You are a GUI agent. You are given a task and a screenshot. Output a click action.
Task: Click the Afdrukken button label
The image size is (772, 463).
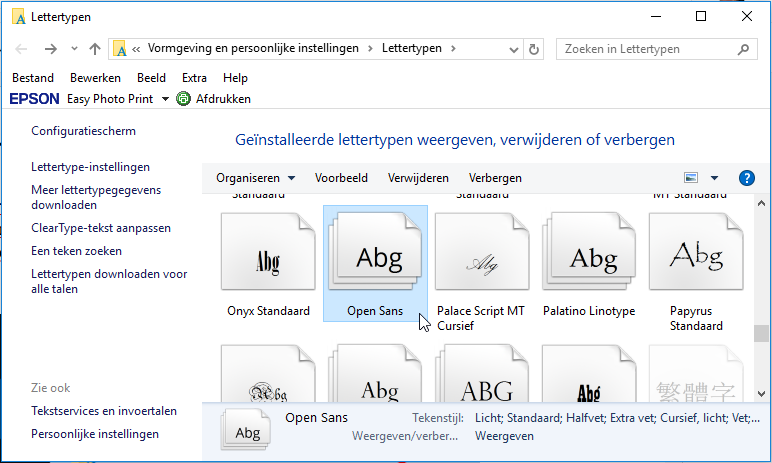[223, 99]
